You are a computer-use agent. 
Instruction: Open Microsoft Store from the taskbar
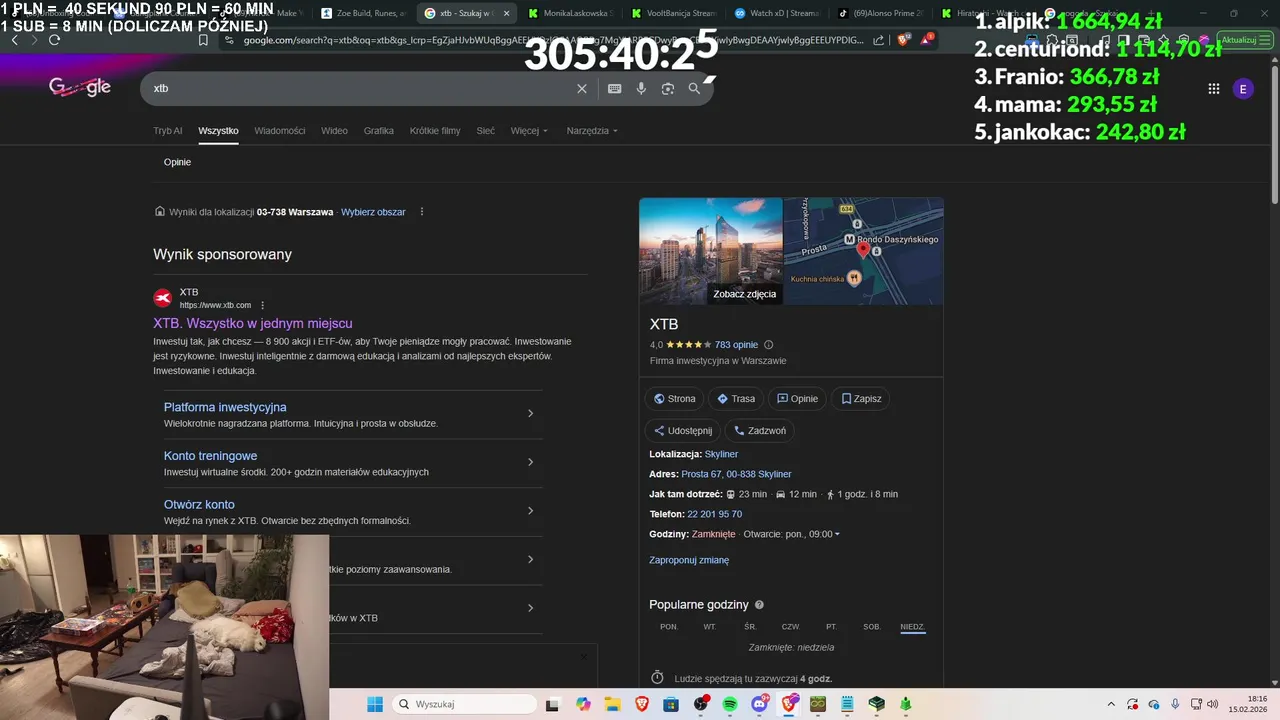coord(671,704)
